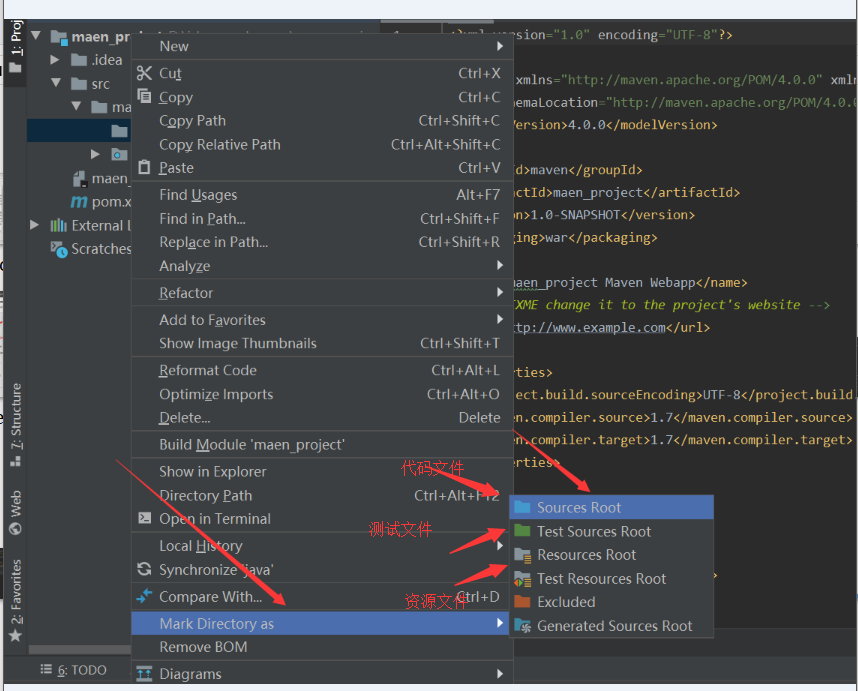Click the project tree horizontal scrollbar
Screen dimensions: 858x691
pos(80,649)
